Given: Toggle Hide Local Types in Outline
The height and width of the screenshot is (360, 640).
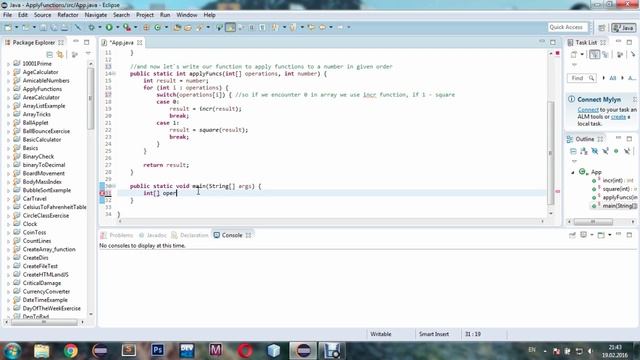Looking at the screenshot, I should (x=627, y=151).
